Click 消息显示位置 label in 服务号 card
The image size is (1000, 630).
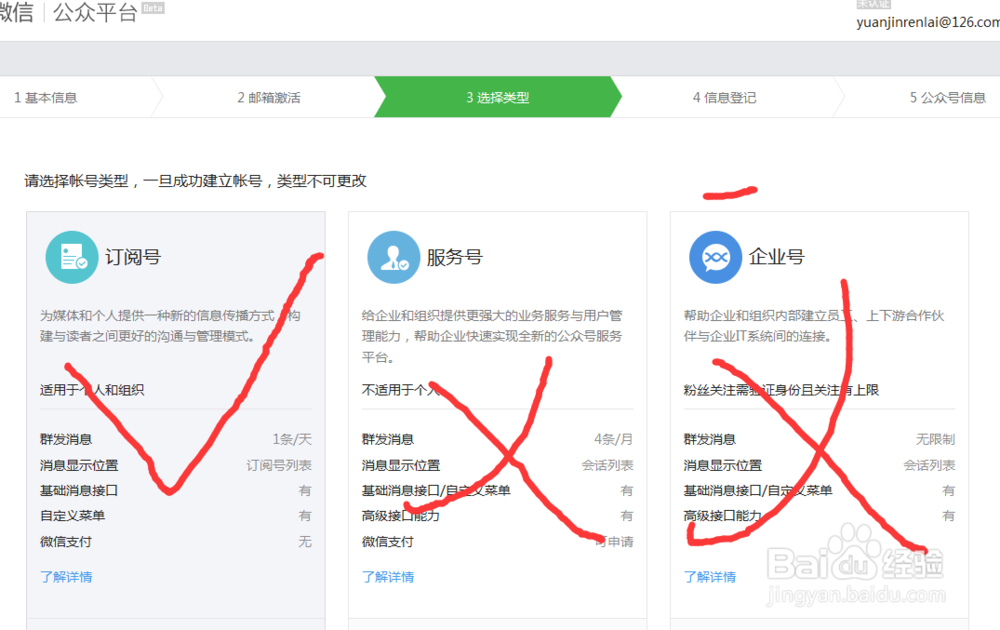click(401, 465)
